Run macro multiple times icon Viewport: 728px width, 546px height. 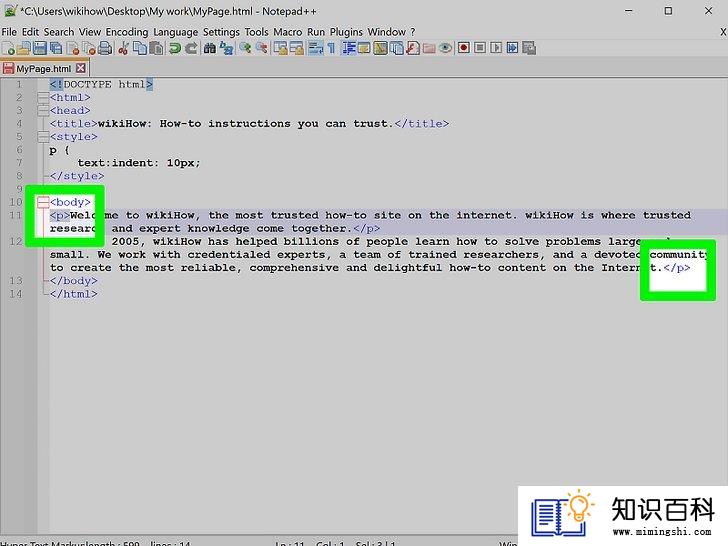(513, 48)
